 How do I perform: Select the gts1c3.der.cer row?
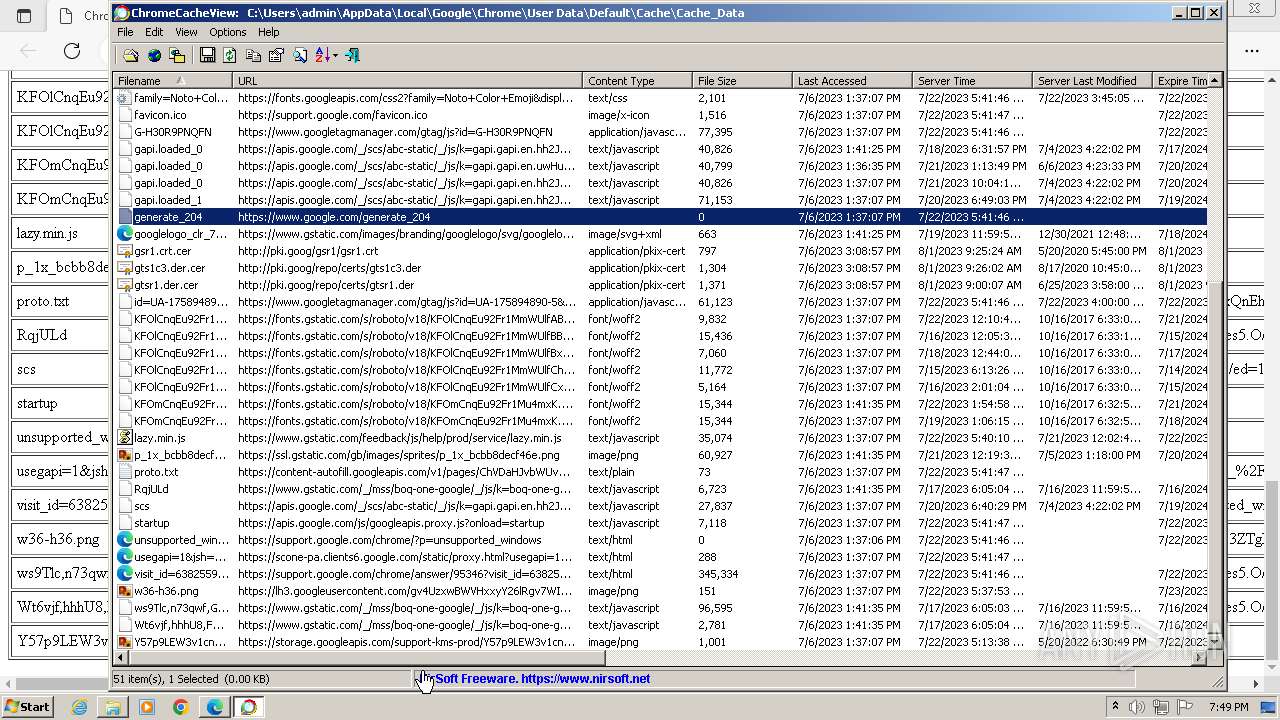pyautogui.click(x=660, y=268)
